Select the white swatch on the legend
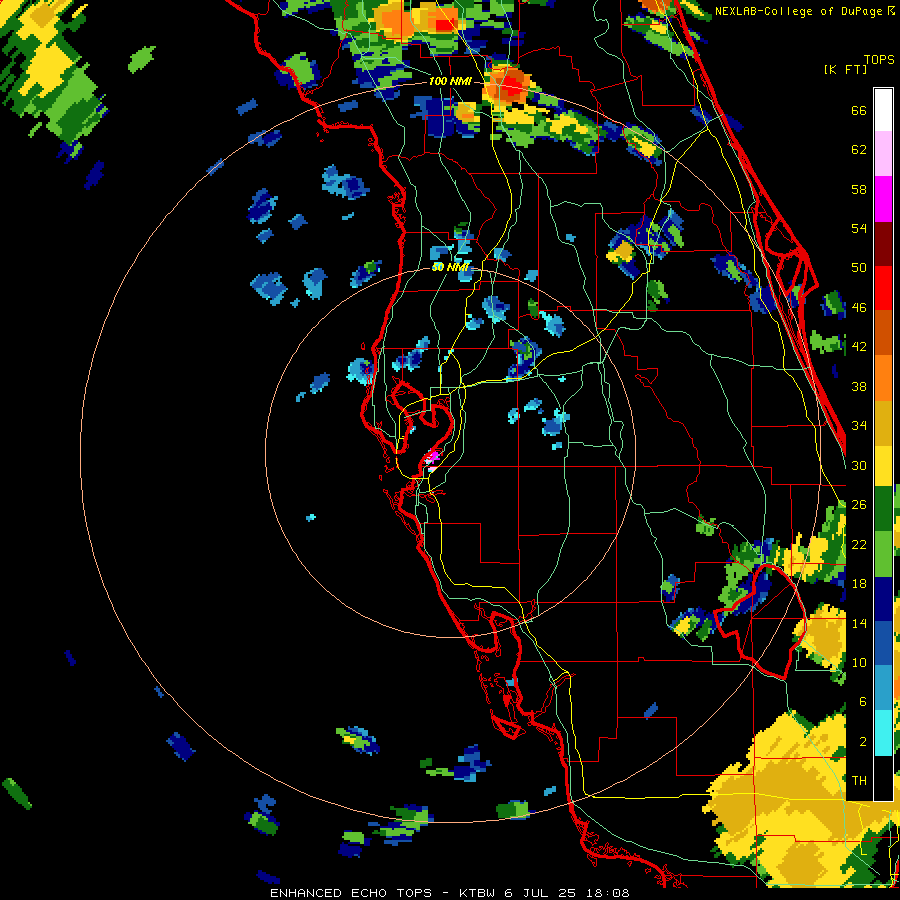The width and height of the screenshot is (900, 900). tap(883, 110)
